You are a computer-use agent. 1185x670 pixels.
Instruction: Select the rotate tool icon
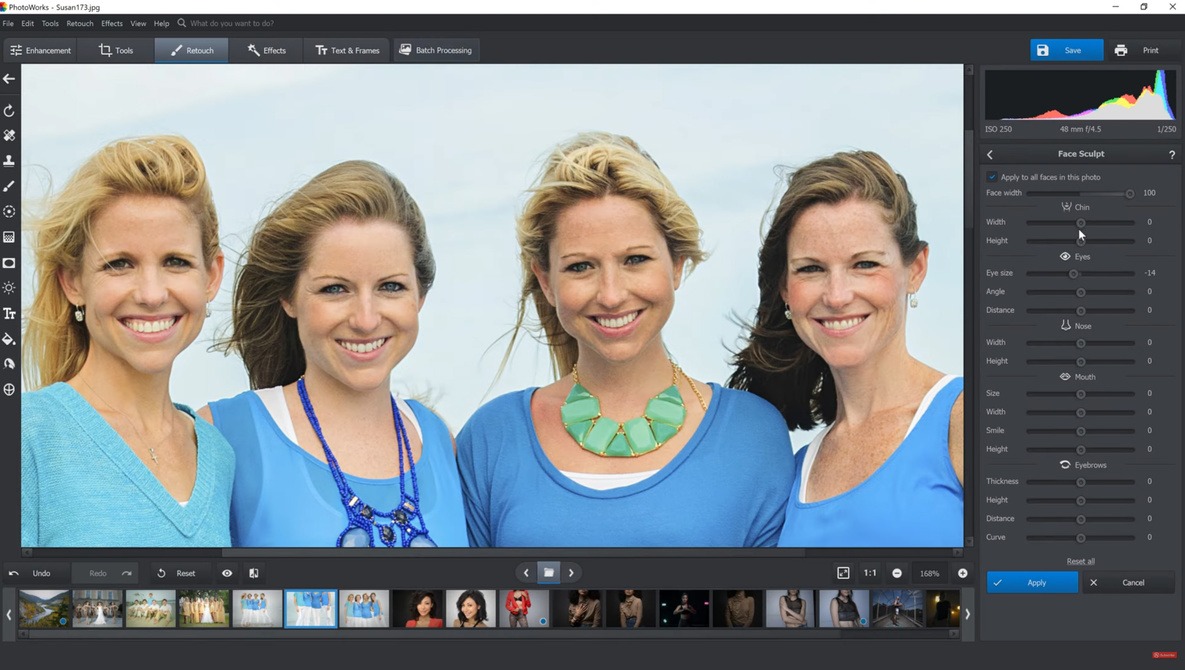[x=9, y=111]
